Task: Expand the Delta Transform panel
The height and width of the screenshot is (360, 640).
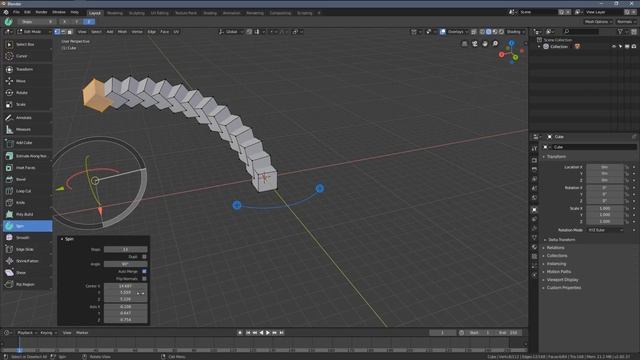Action: click(561, 240)
